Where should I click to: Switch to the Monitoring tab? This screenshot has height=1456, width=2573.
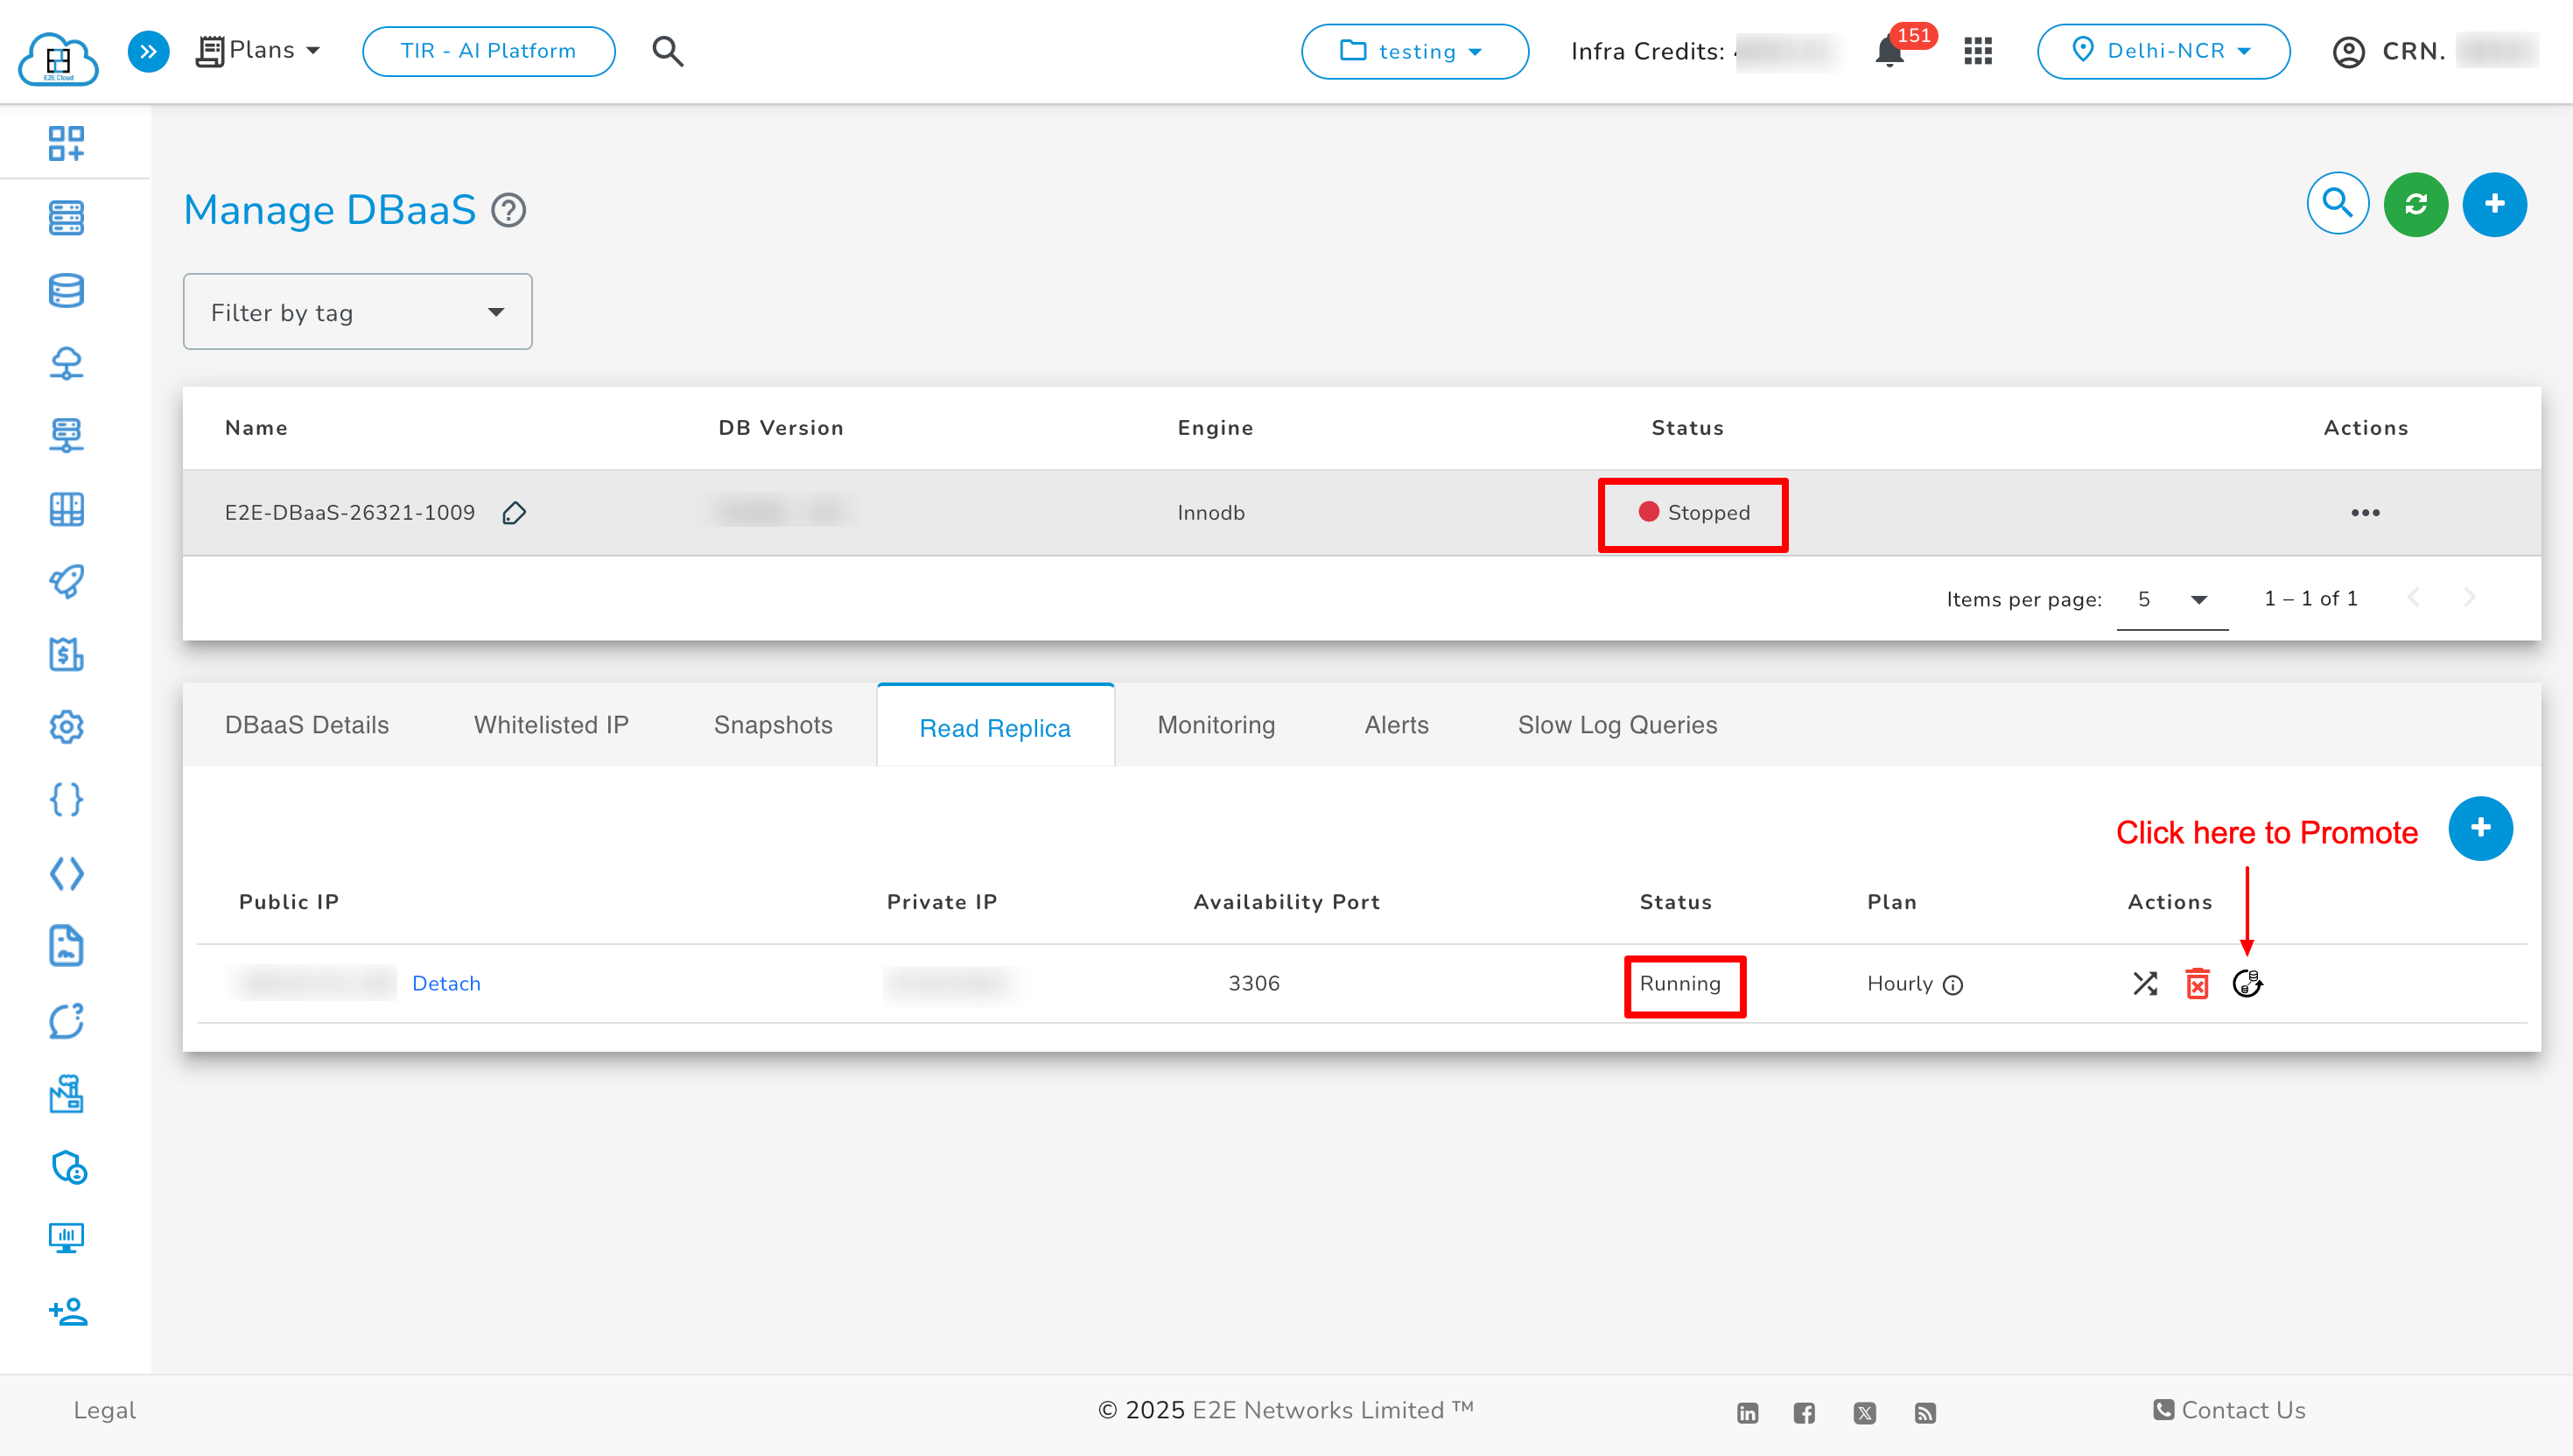tap(1215, 725)
